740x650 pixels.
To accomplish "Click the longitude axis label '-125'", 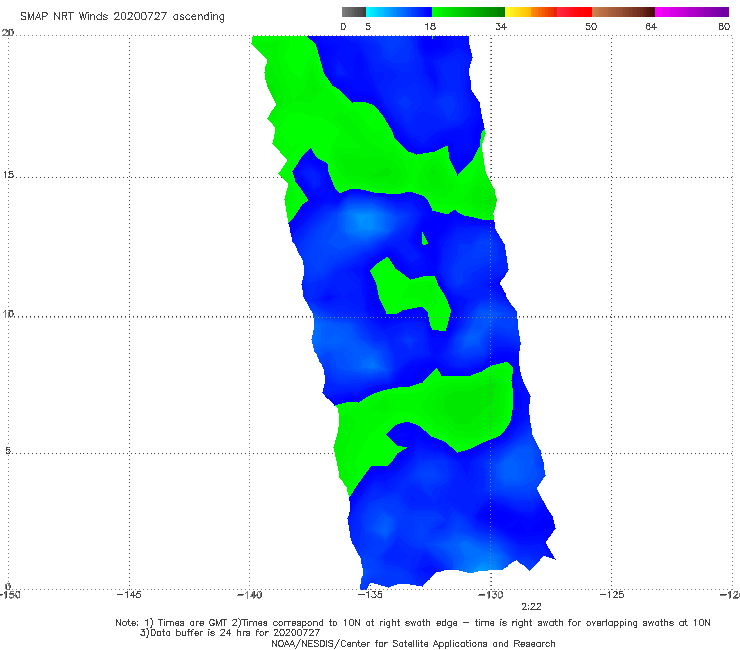I will coord(612,595).
